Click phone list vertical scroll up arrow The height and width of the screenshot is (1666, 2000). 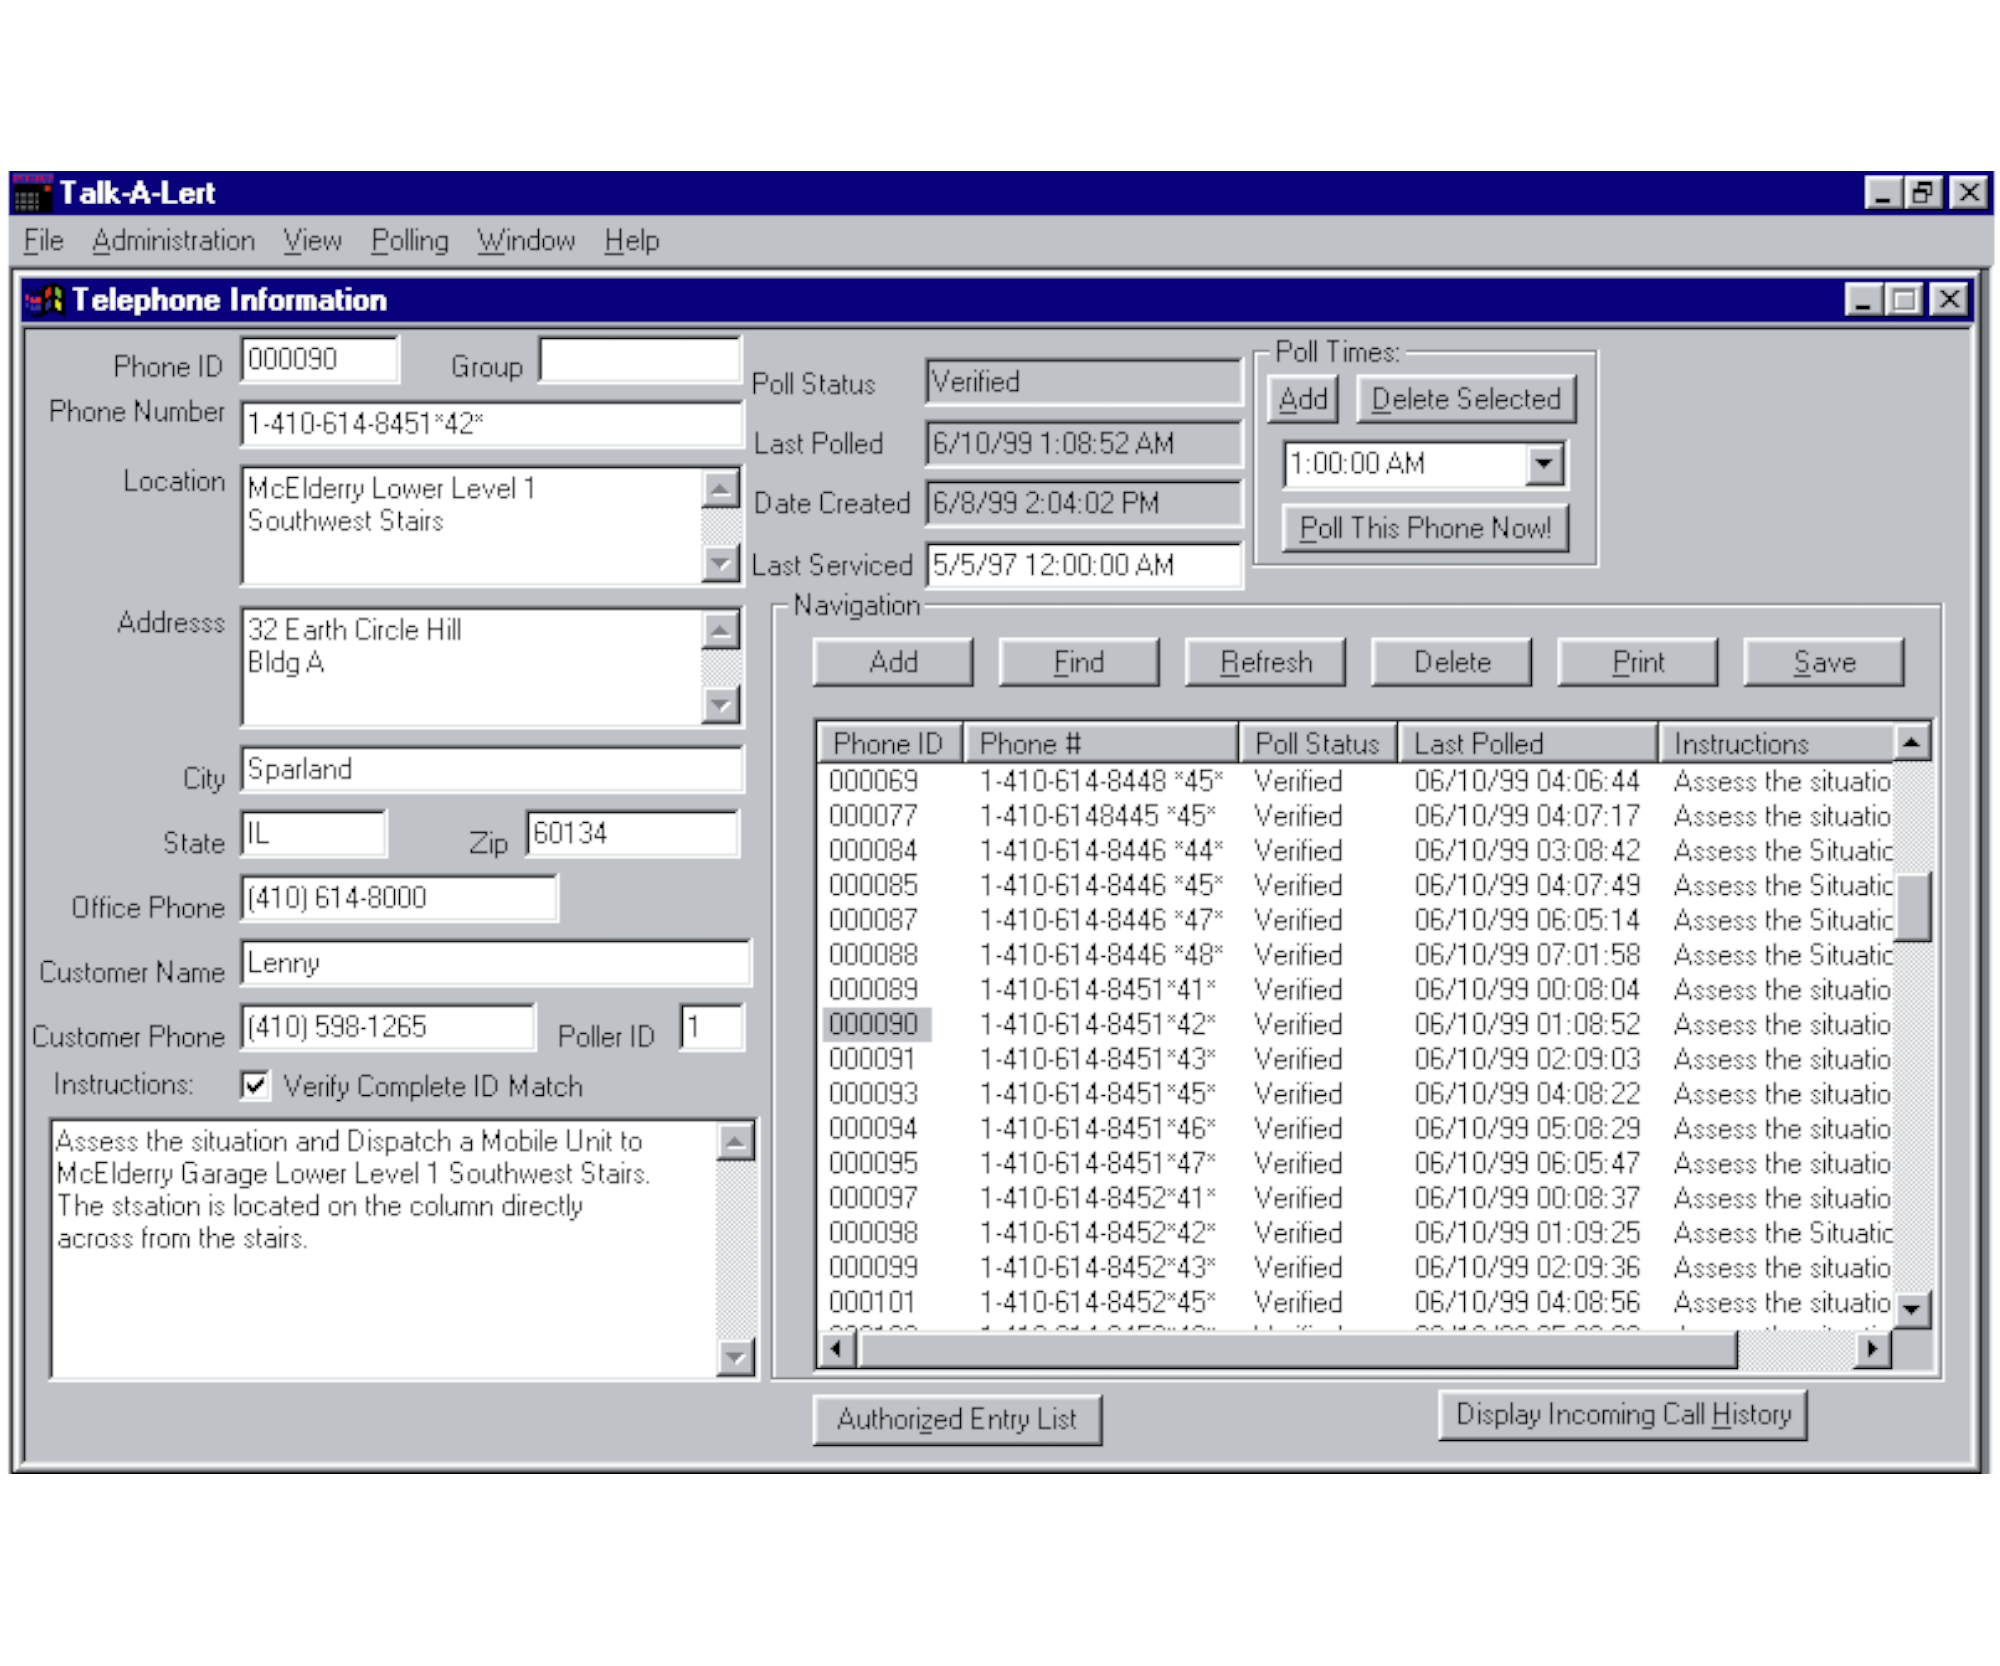(x=1912, y=743)
